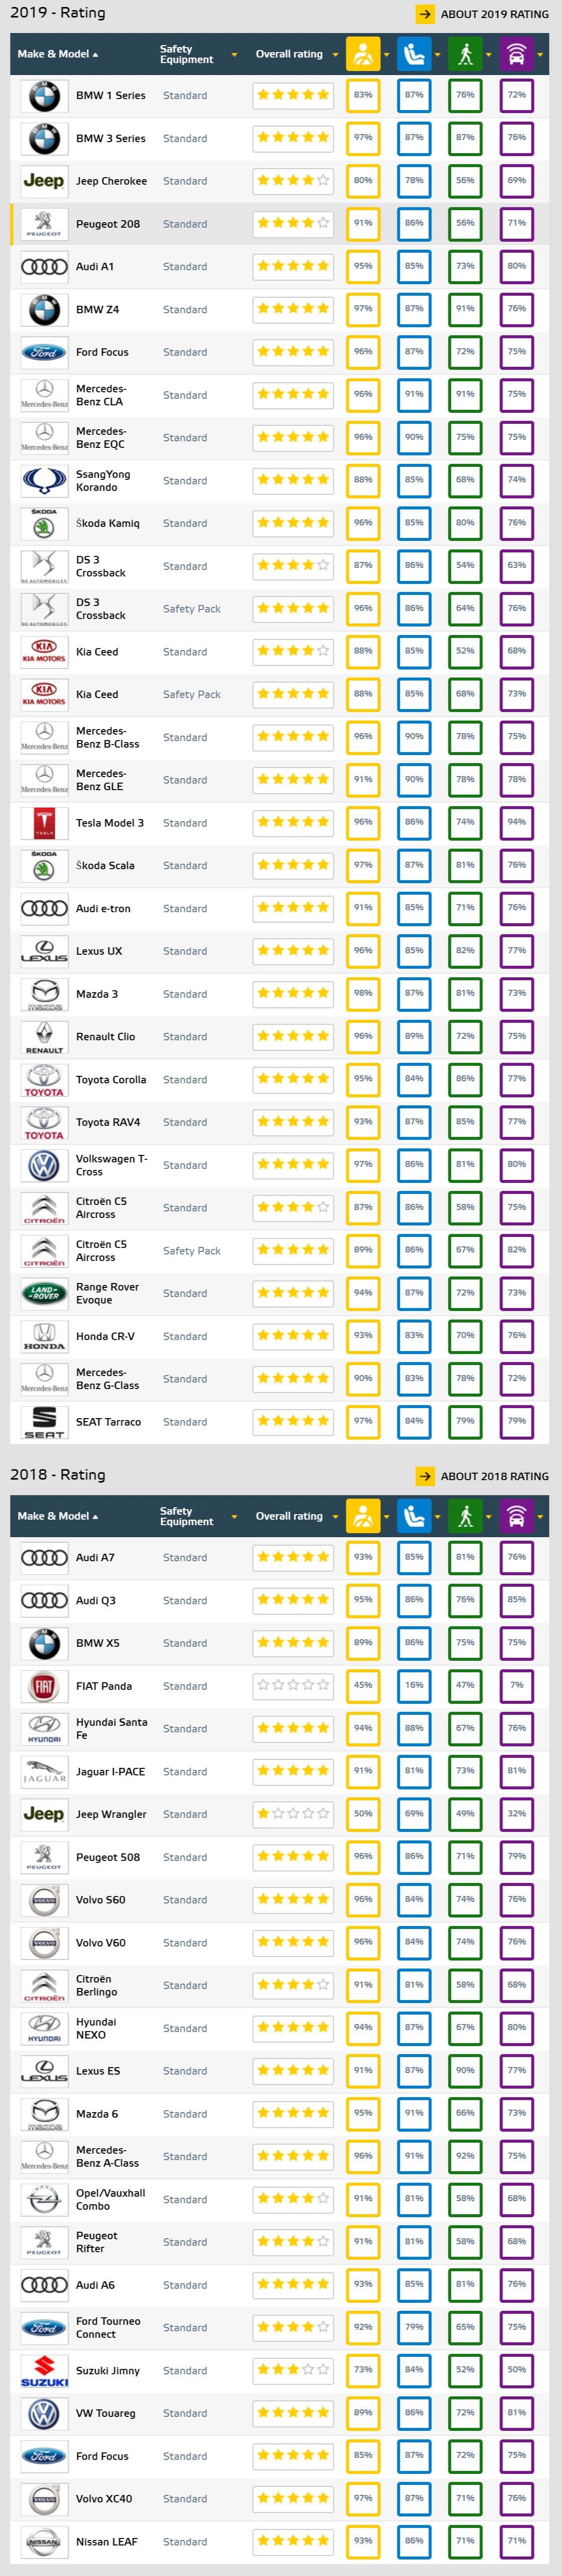This screenshot has width=562, height=2576.
Task: Click the 2019 Child Occupant header icon
Action: click(414, 54)
